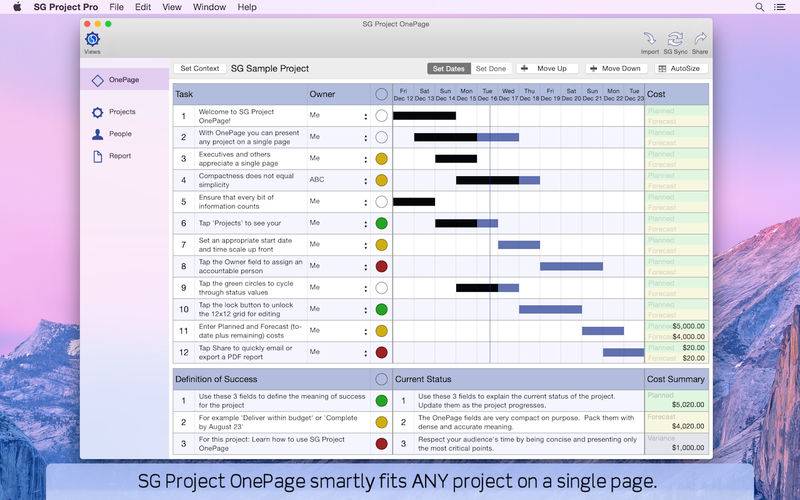Cycle green status circle for task 10
The image size is (800, 500).
381,309
